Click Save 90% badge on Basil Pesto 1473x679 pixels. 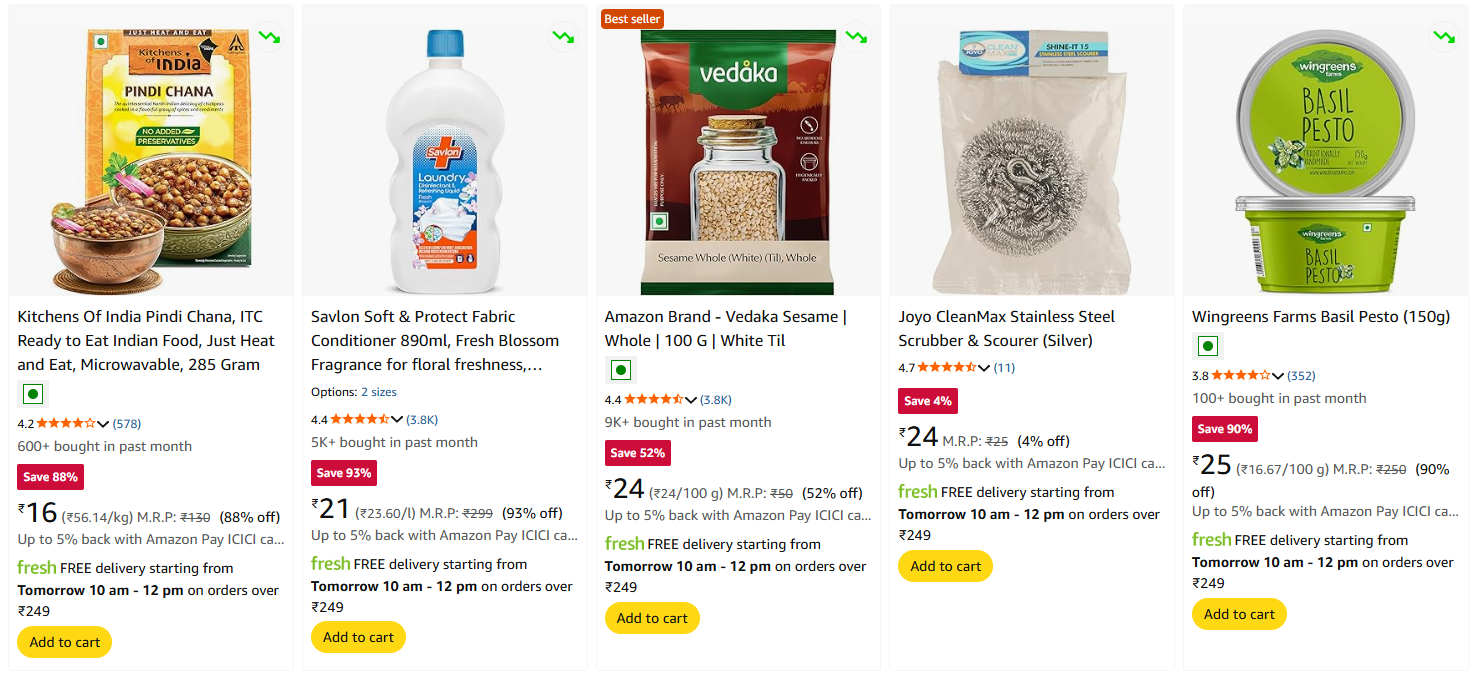tap(1225, 429)
